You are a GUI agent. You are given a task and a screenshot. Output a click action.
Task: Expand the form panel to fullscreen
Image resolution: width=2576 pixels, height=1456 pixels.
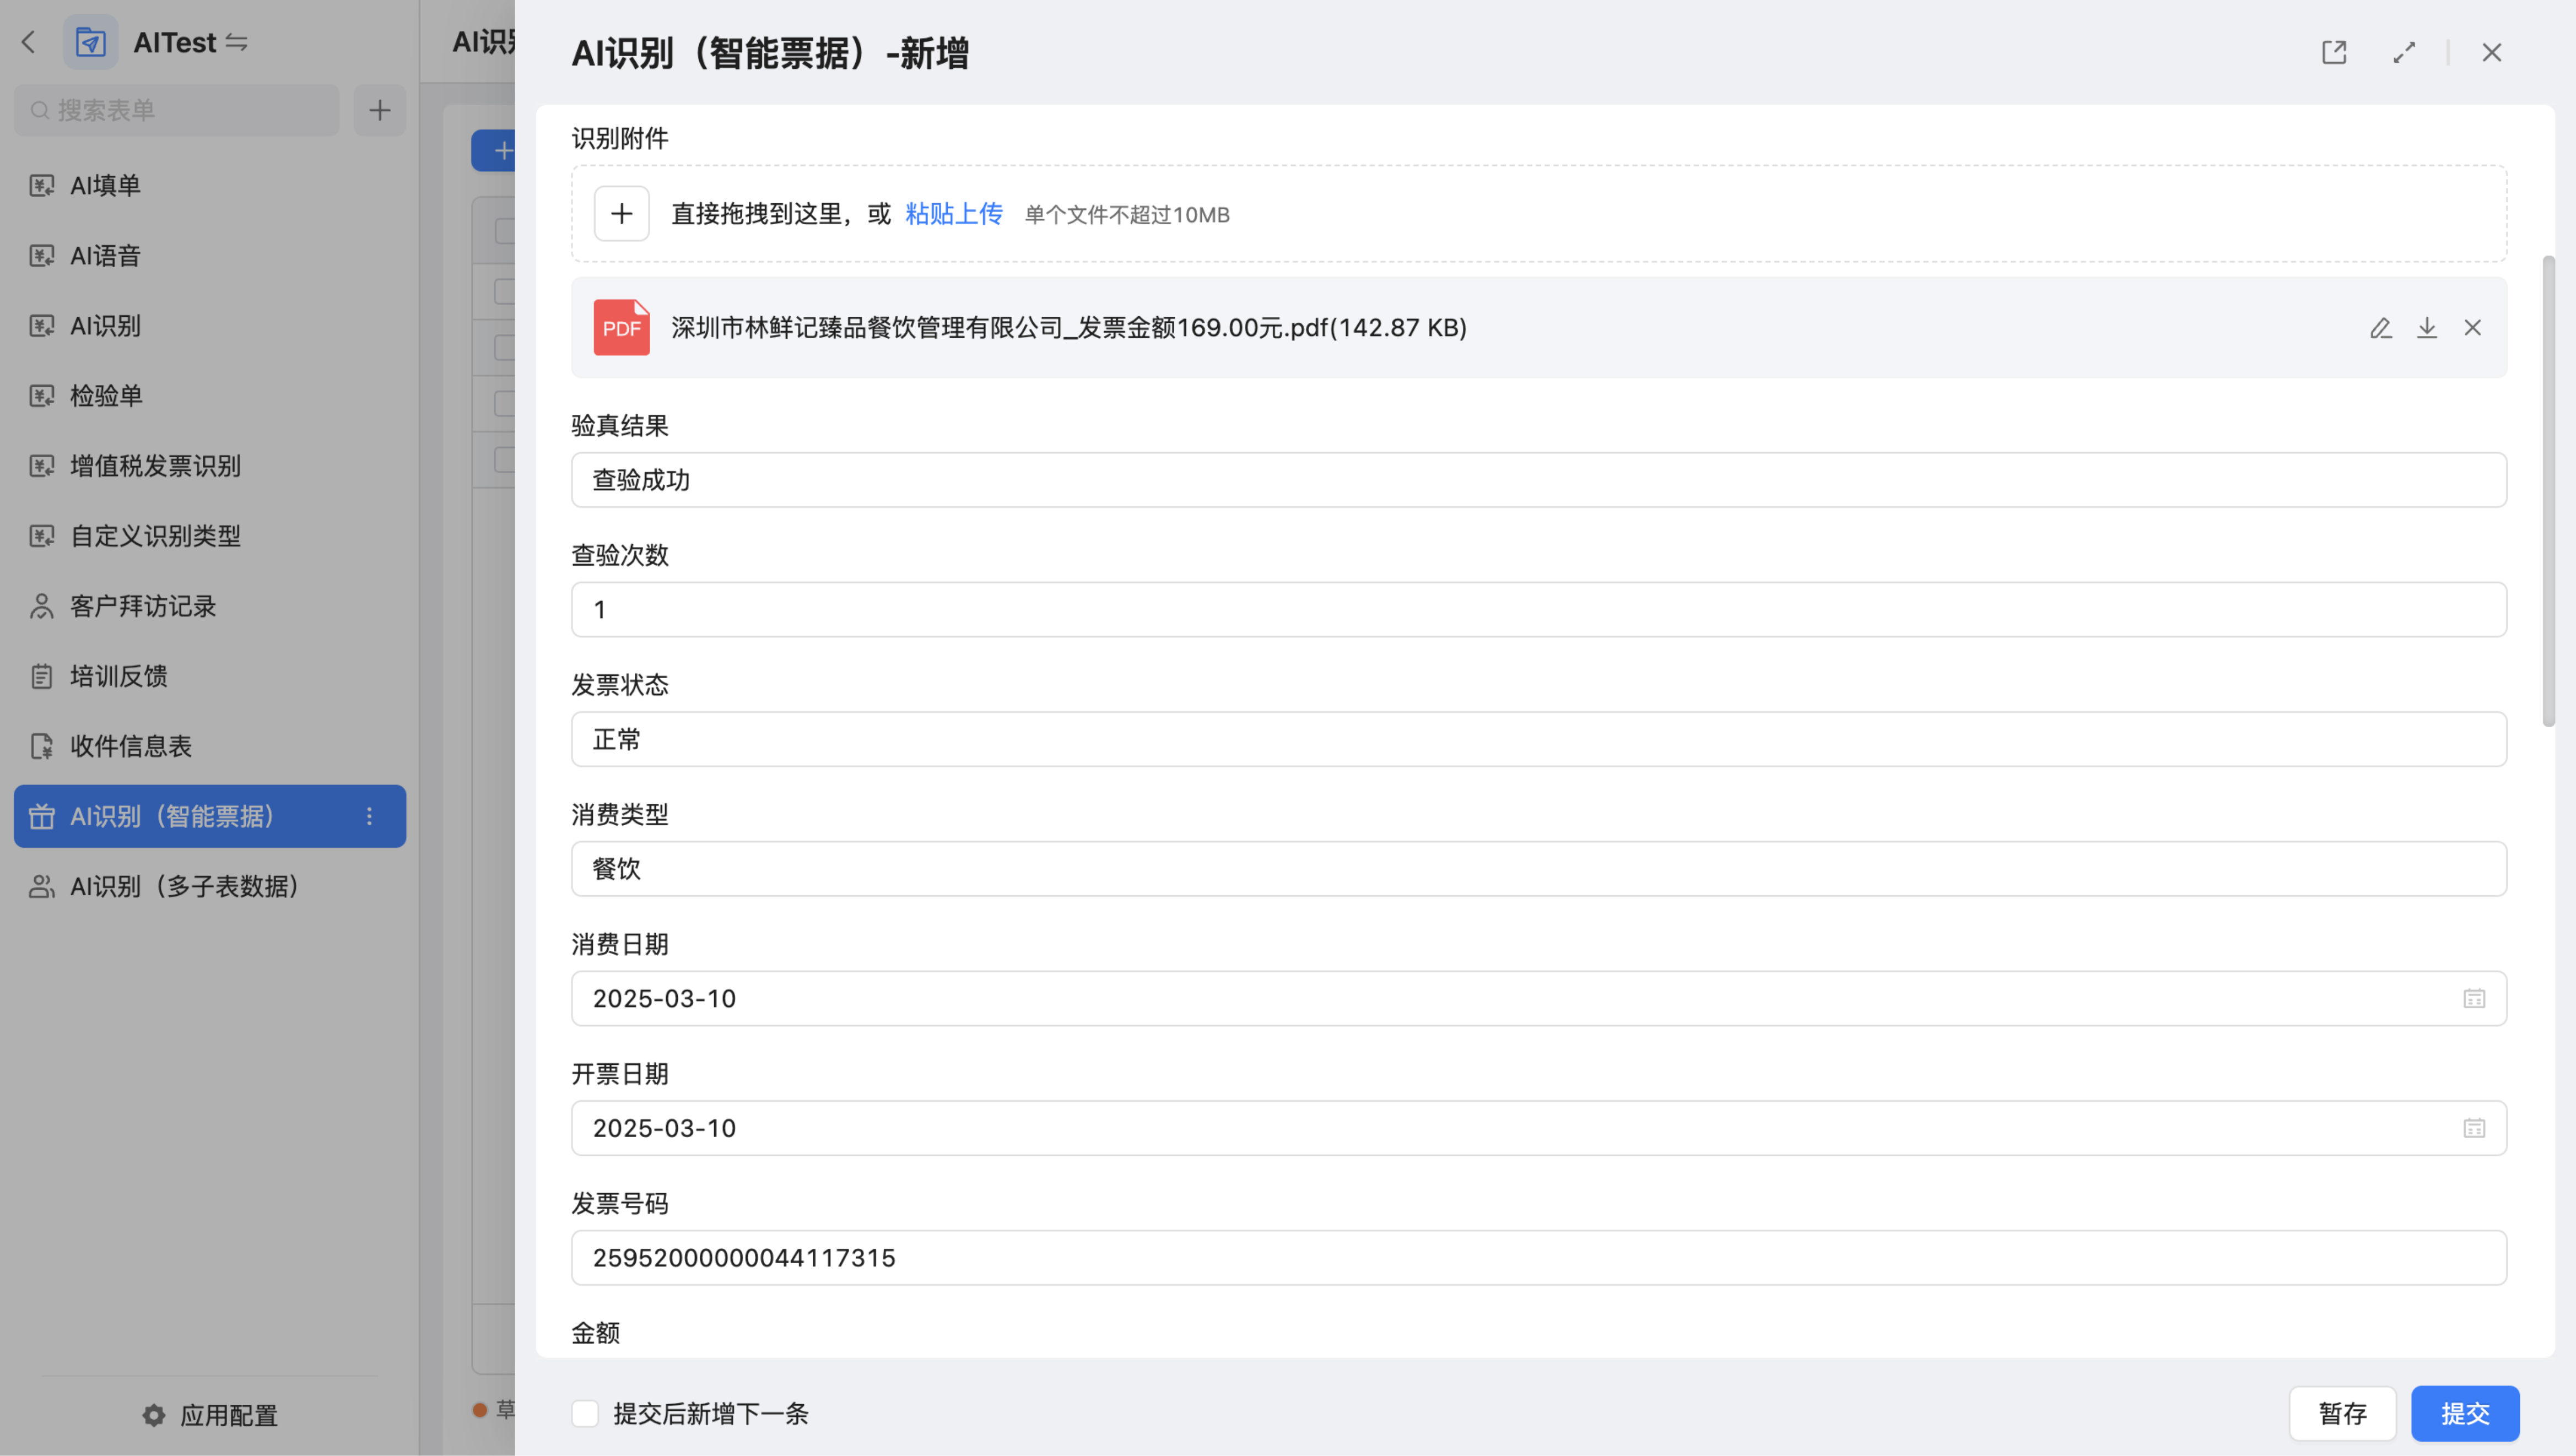[x=2404, y=53]
